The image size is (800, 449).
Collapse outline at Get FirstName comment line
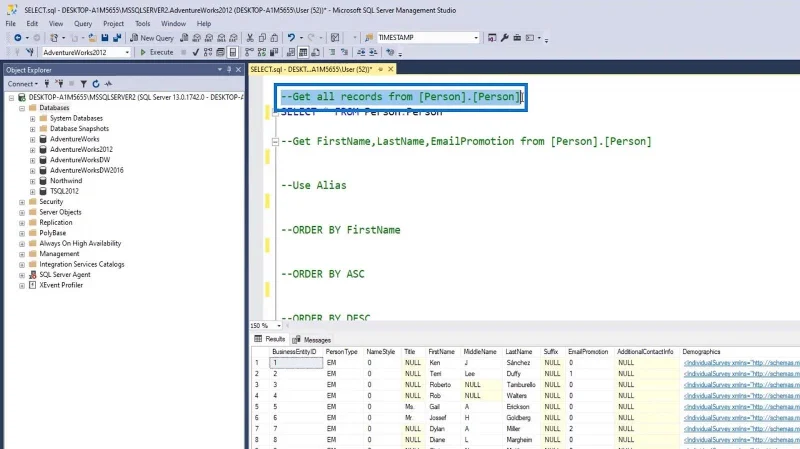275,142
